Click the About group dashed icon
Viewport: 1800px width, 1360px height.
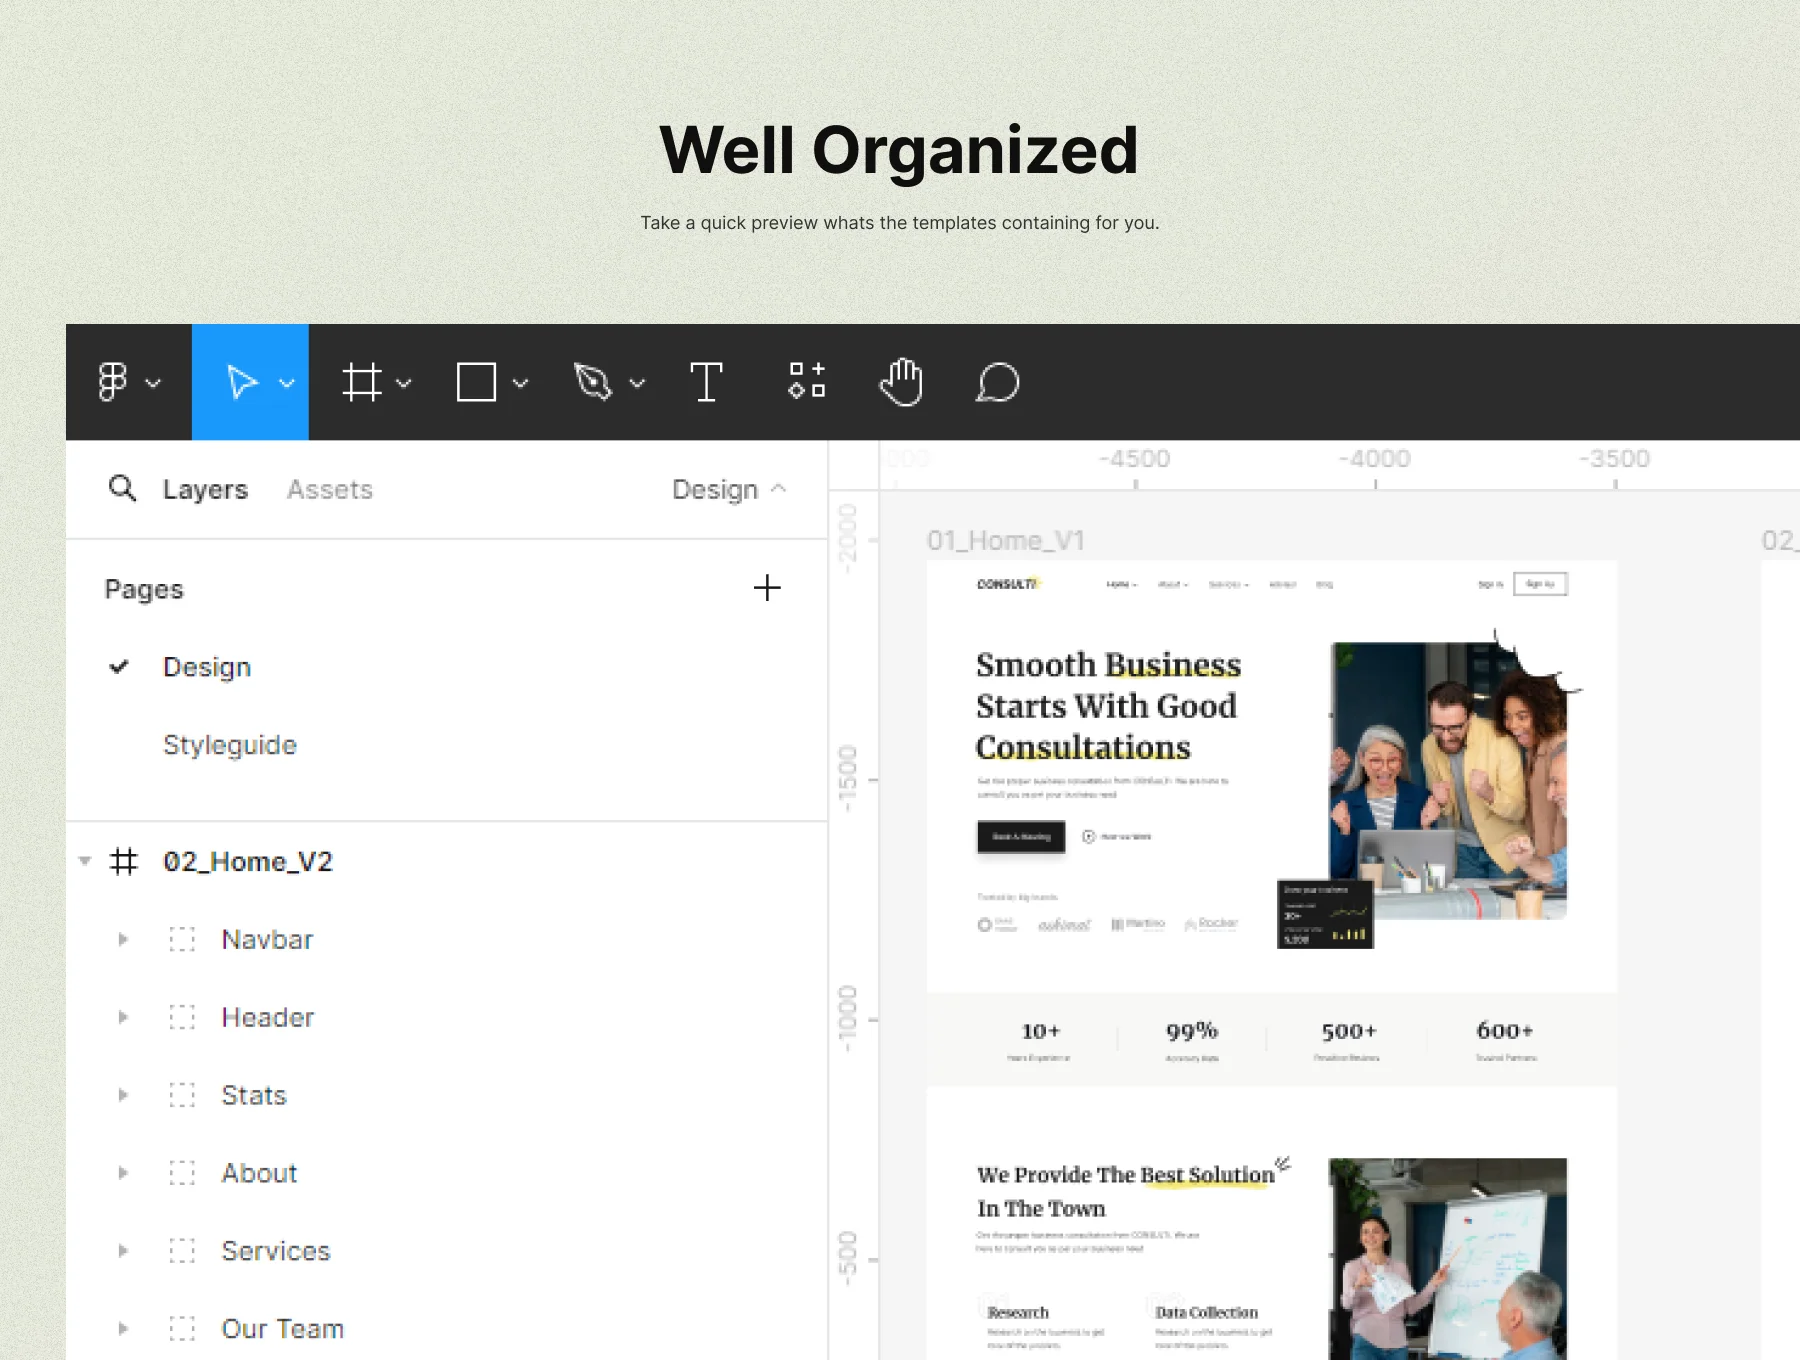[182, 1173]
